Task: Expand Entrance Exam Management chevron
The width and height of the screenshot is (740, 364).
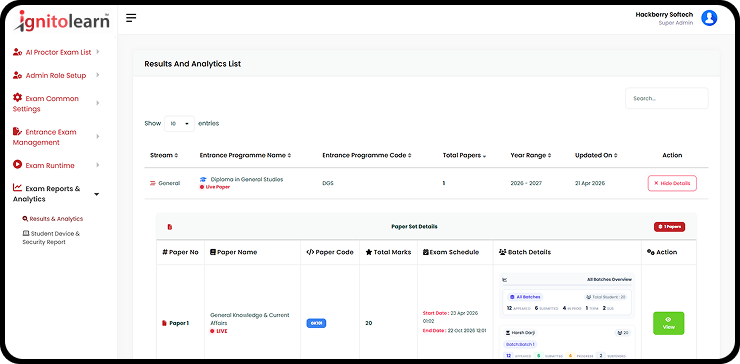Action: (98, 136)
